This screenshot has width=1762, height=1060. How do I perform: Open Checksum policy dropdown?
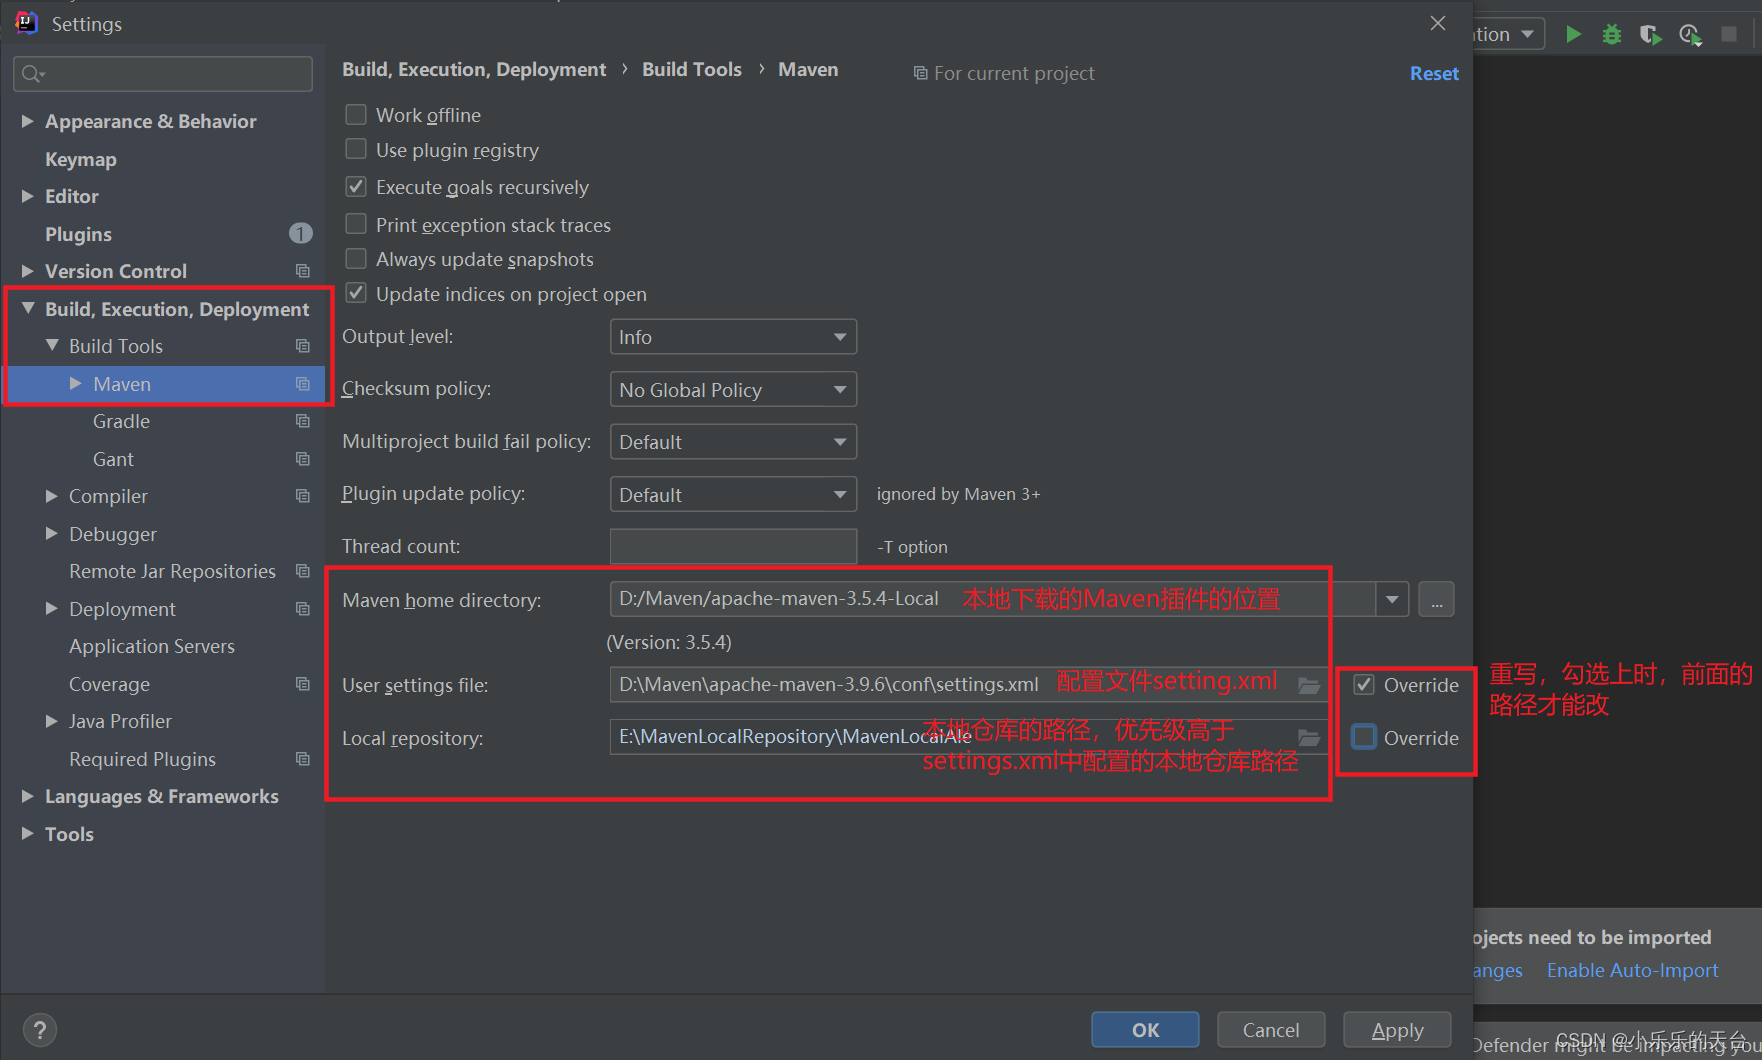click(x=733, y=389)
